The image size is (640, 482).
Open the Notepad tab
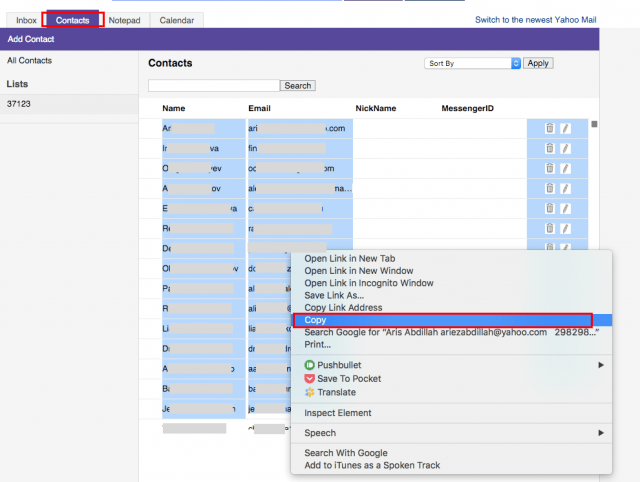(x=124, y=20)
